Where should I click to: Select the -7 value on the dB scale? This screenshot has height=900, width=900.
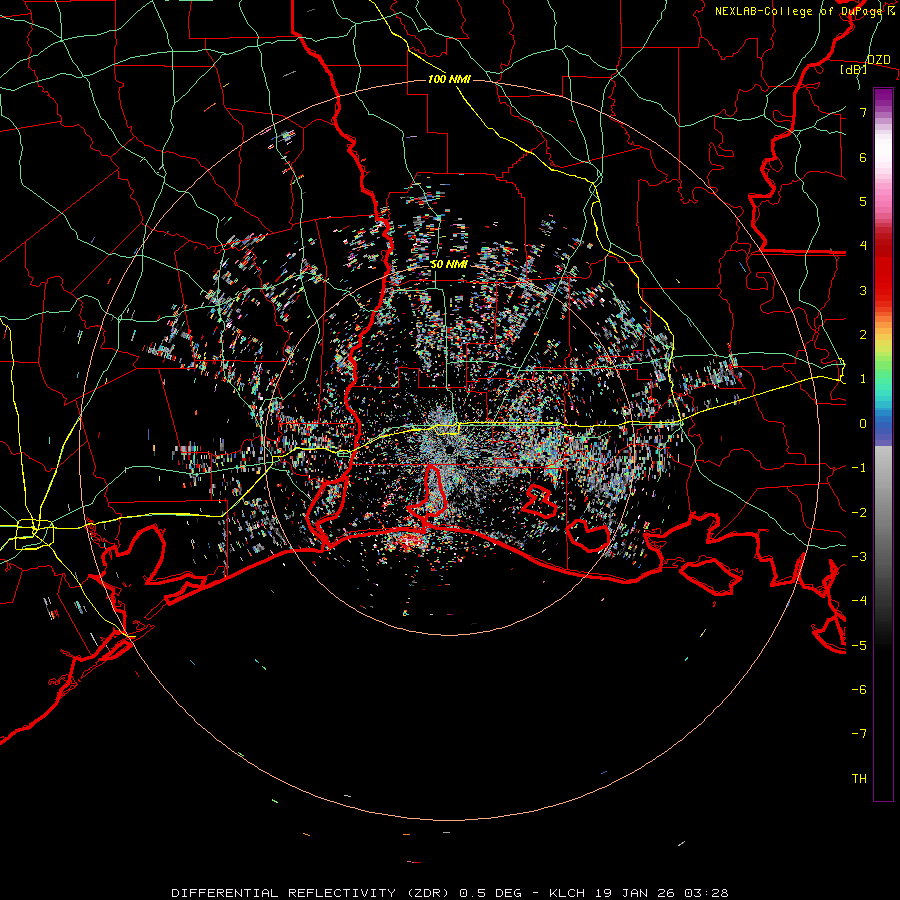859,734
